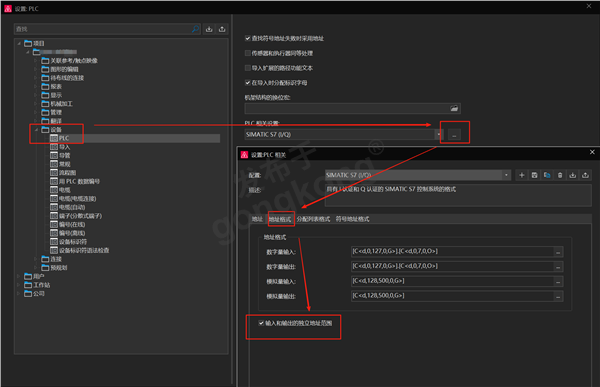Expand the 工作站 folder

pyautogui.click(x=19, y=285)
